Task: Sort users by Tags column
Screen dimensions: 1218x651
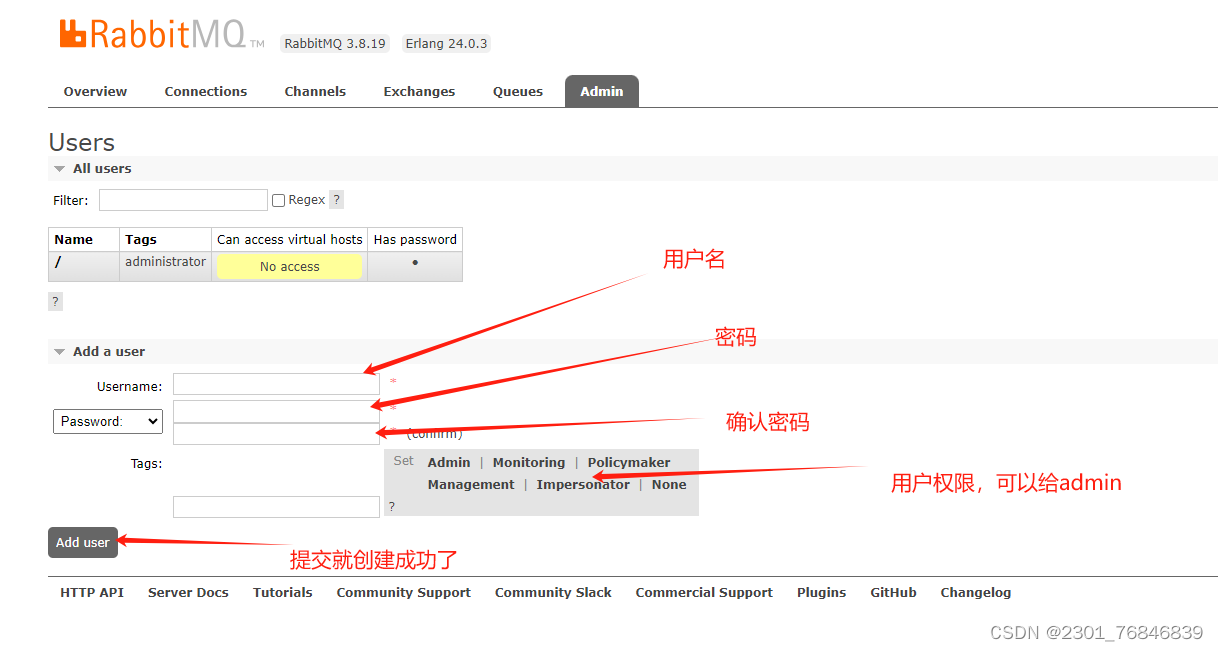Action: tap(141, 239)
